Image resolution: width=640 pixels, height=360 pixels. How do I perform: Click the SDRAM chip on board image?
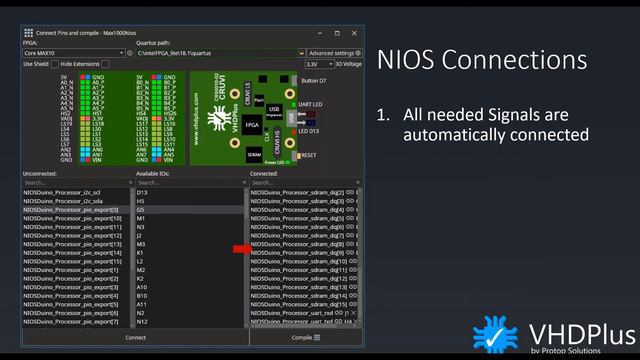(x=254, y=155)
